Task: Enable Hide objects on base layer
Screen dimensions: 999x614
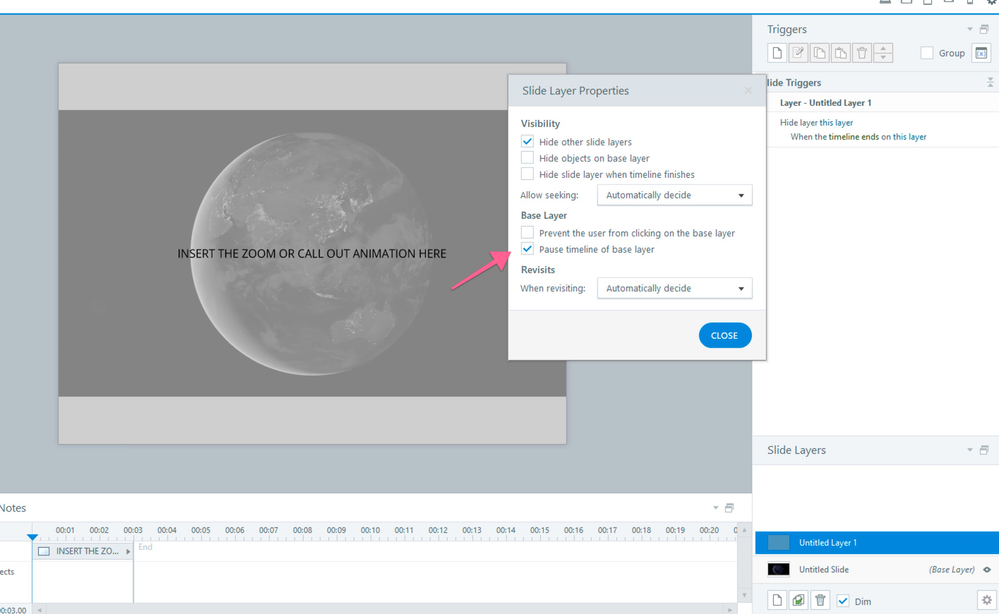Action: [x=527, y=158]
